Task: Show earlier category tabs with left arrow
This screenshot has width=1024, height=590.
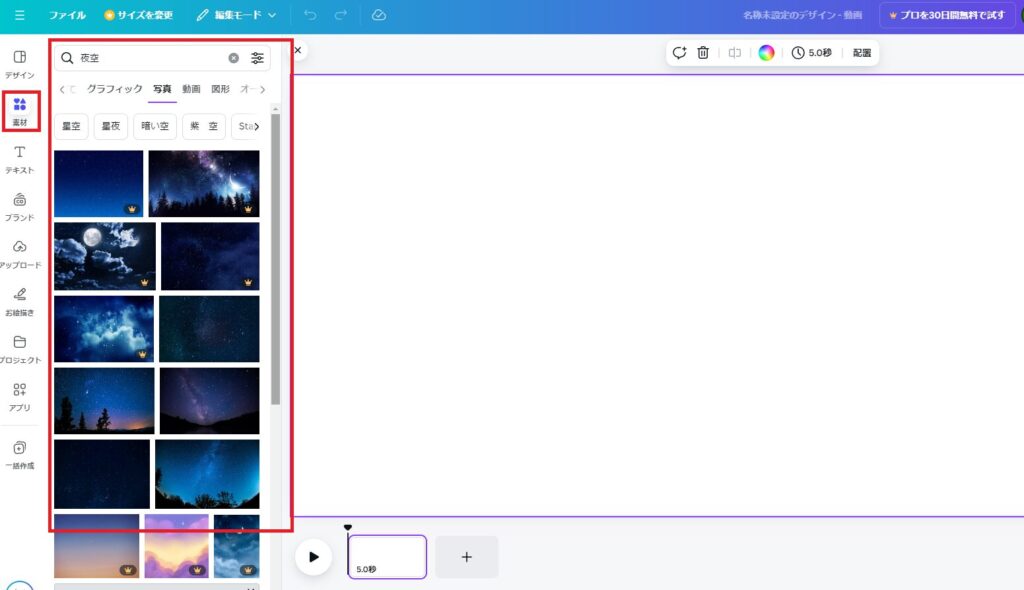Action: click(x=62, y=90)
